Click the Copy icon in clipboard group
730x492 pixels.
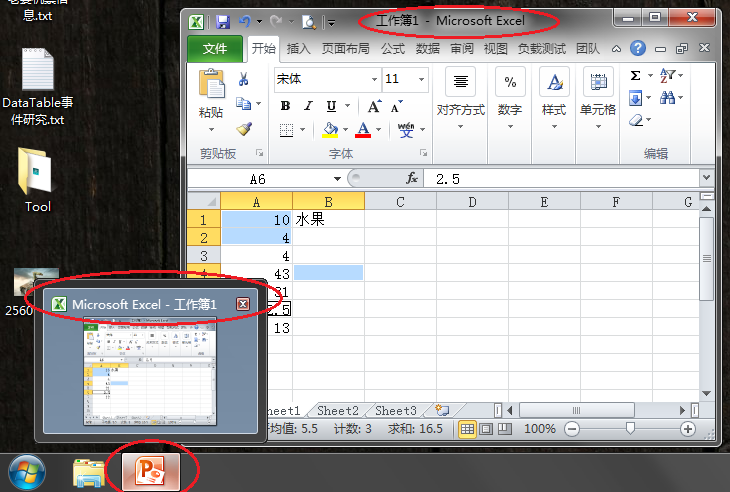tap(243, 103)
